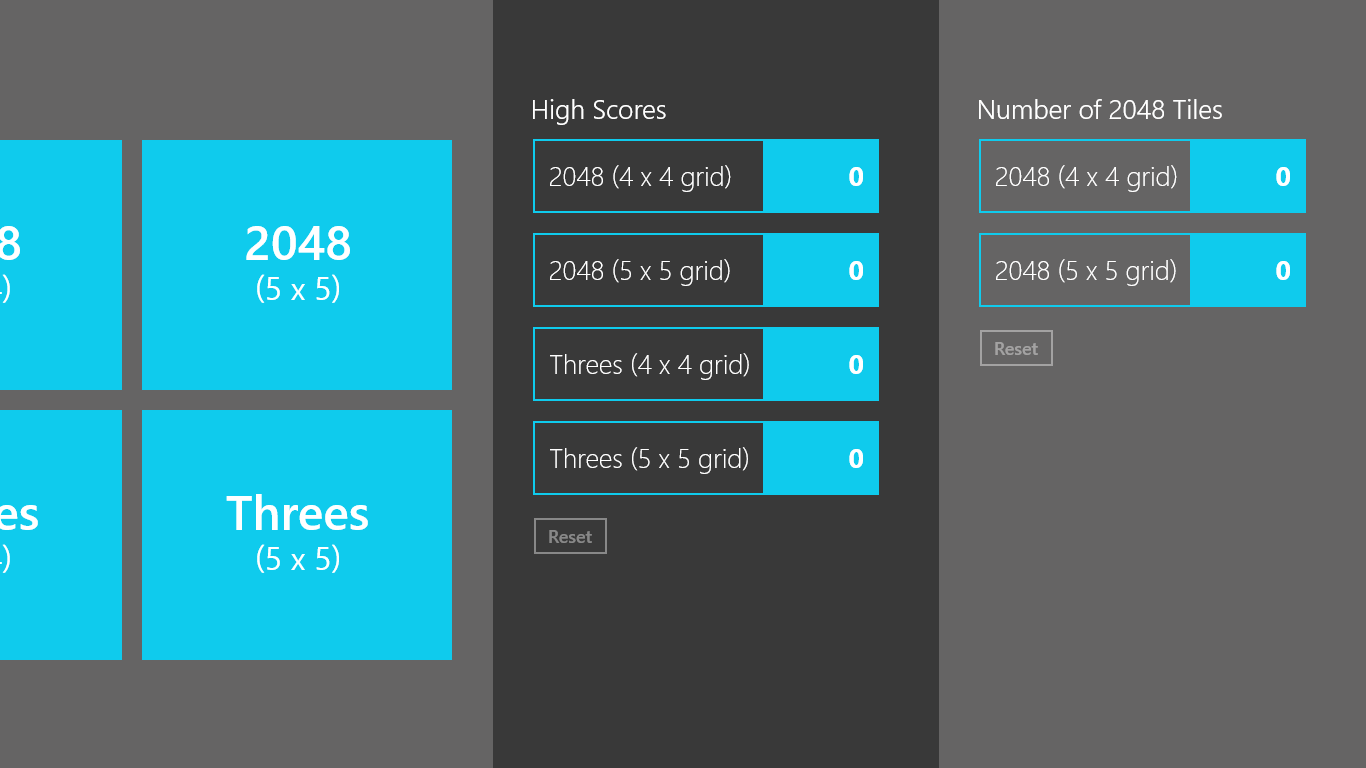The image size is (1366, 768).
Task: Click Reset under High Scores
Action: [570, 536]
